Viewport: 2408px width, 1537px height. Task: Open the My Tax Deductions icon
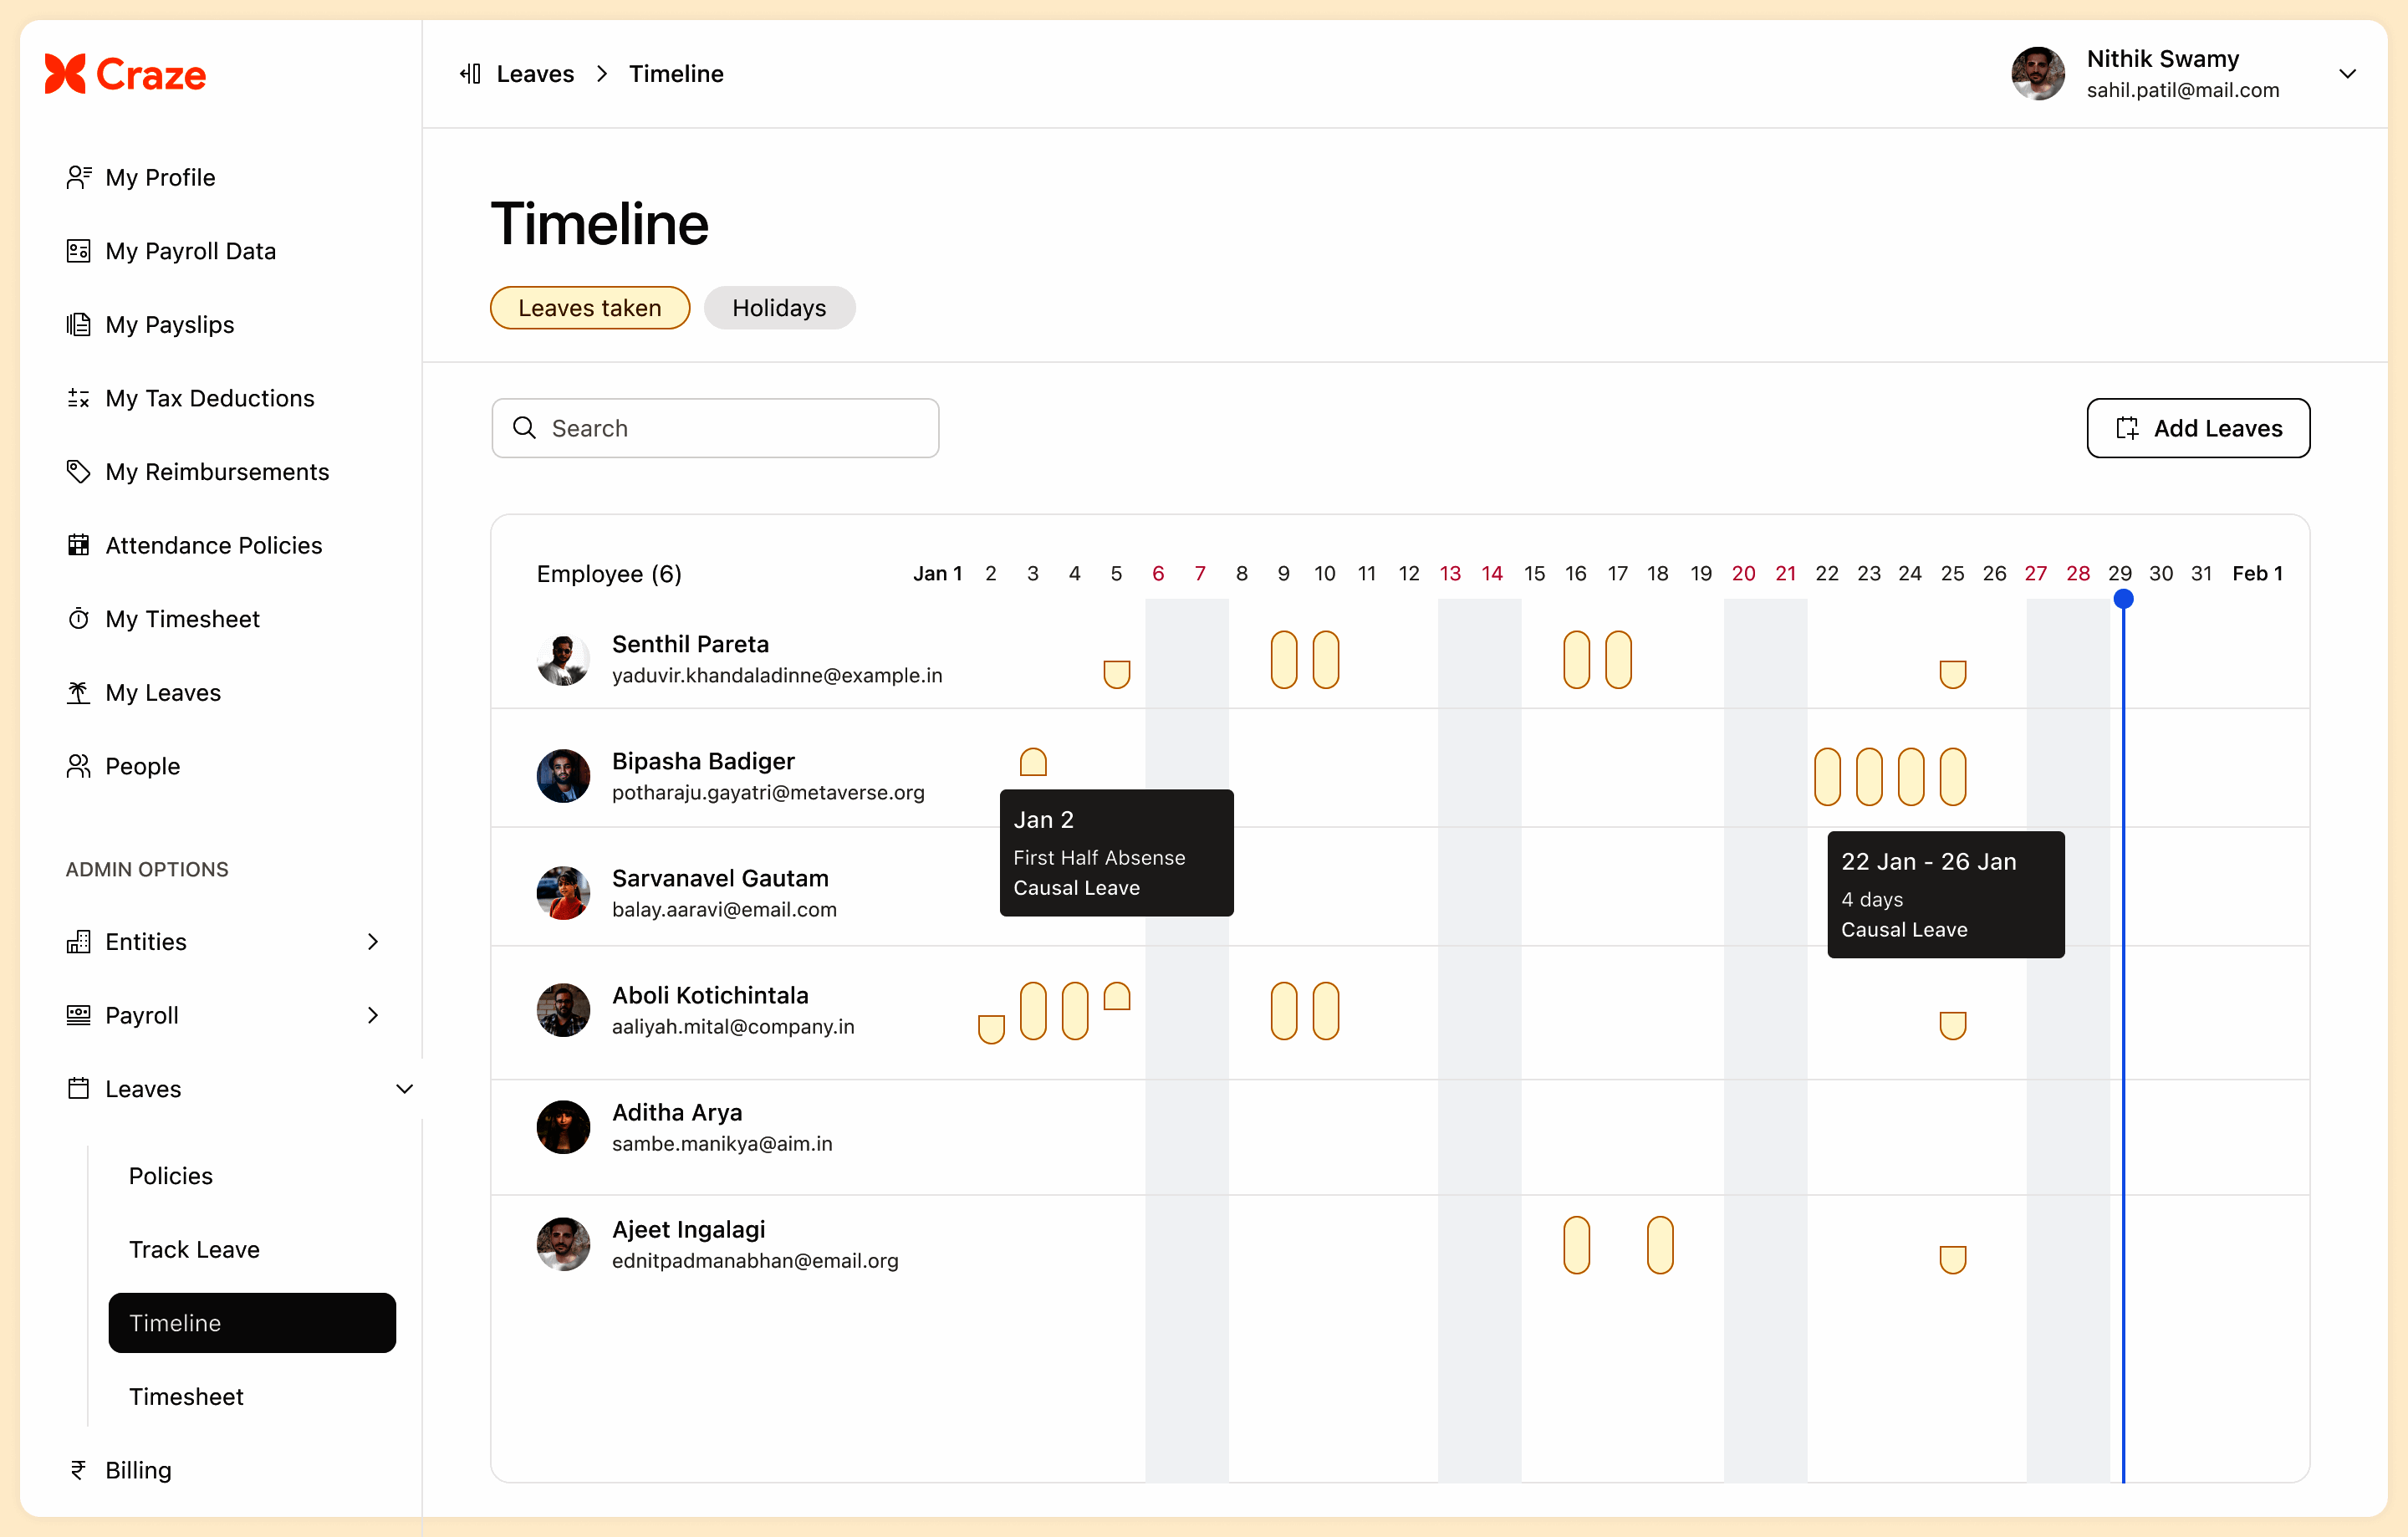78,398
